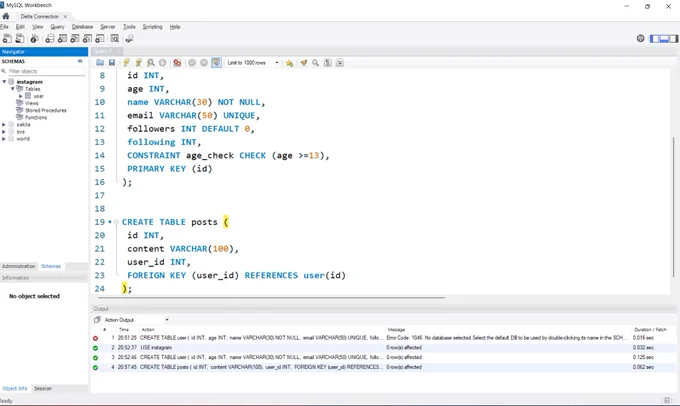Select the USE instagram output row
Viewport: 680px width, 406px height.
(383, 347)
